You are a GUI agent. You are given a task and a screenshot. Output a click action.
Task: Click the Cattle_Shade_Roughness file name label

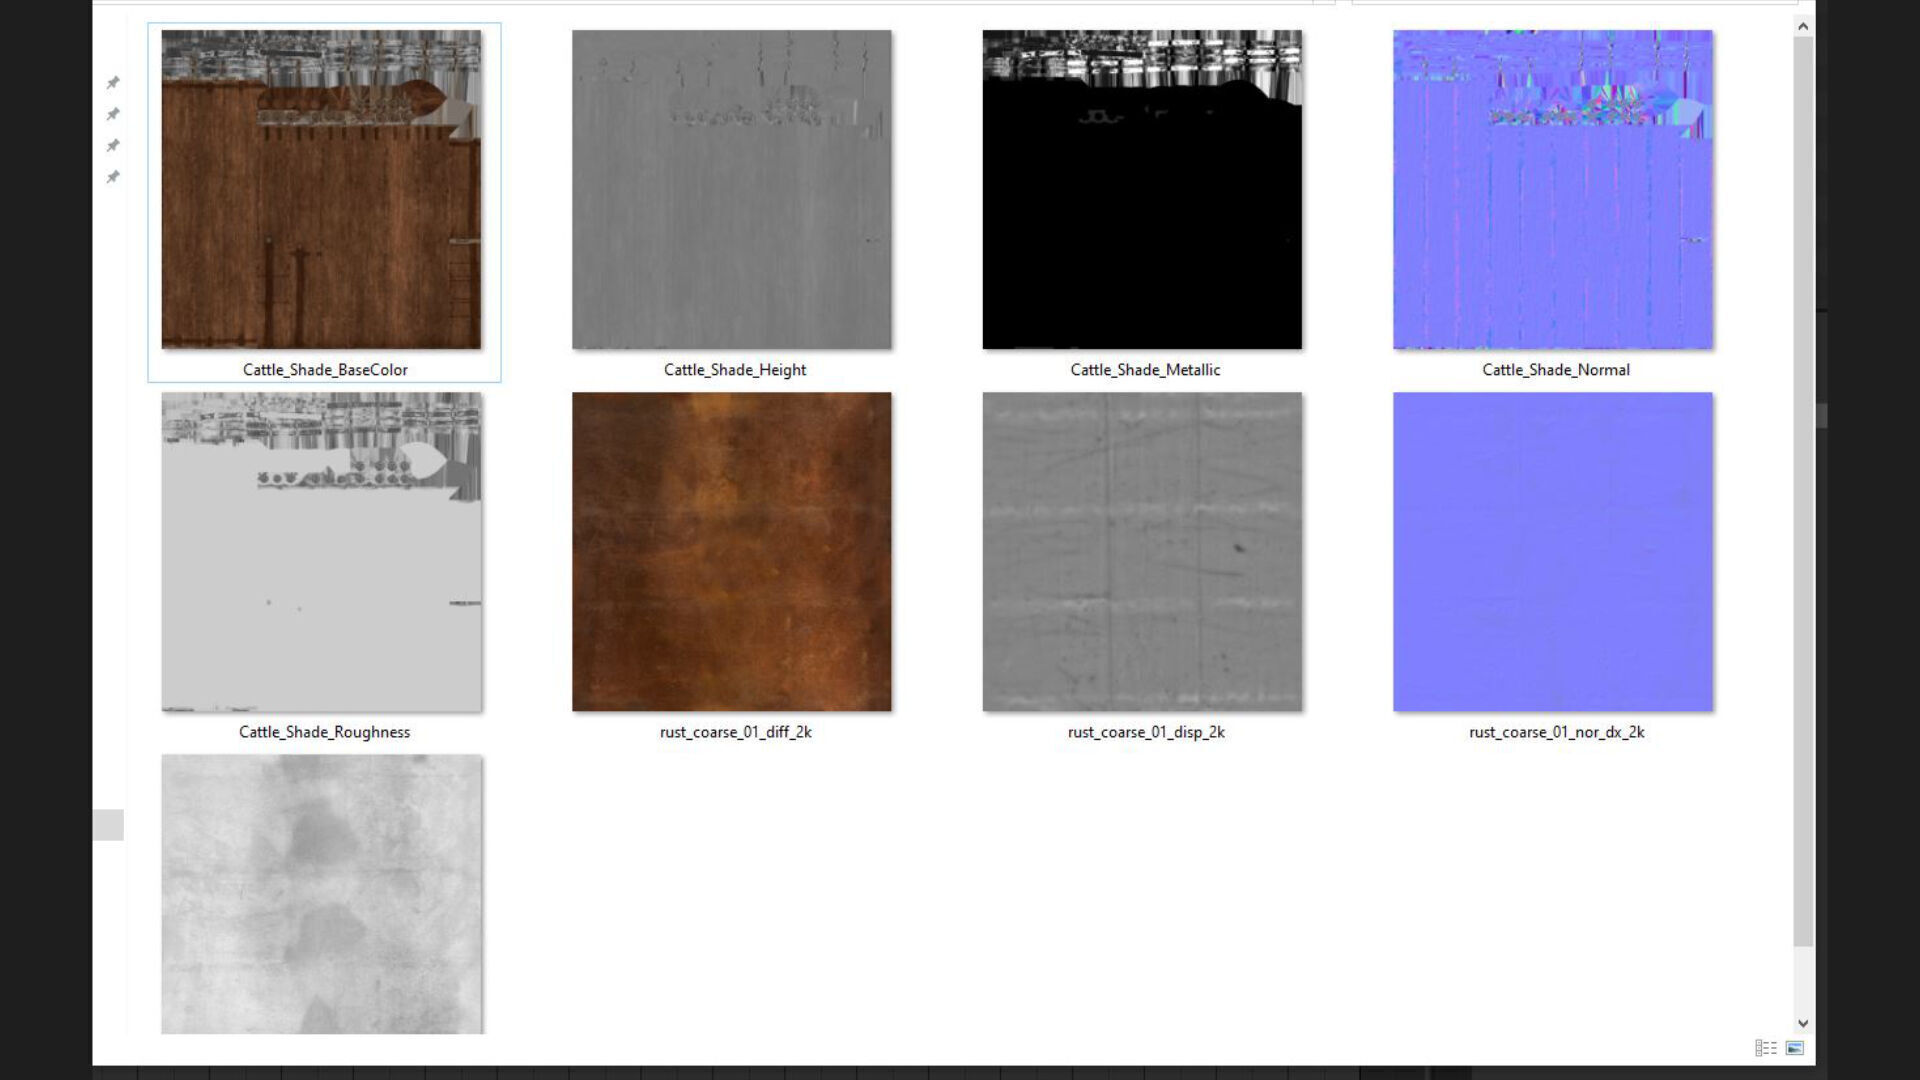(324, 732)
